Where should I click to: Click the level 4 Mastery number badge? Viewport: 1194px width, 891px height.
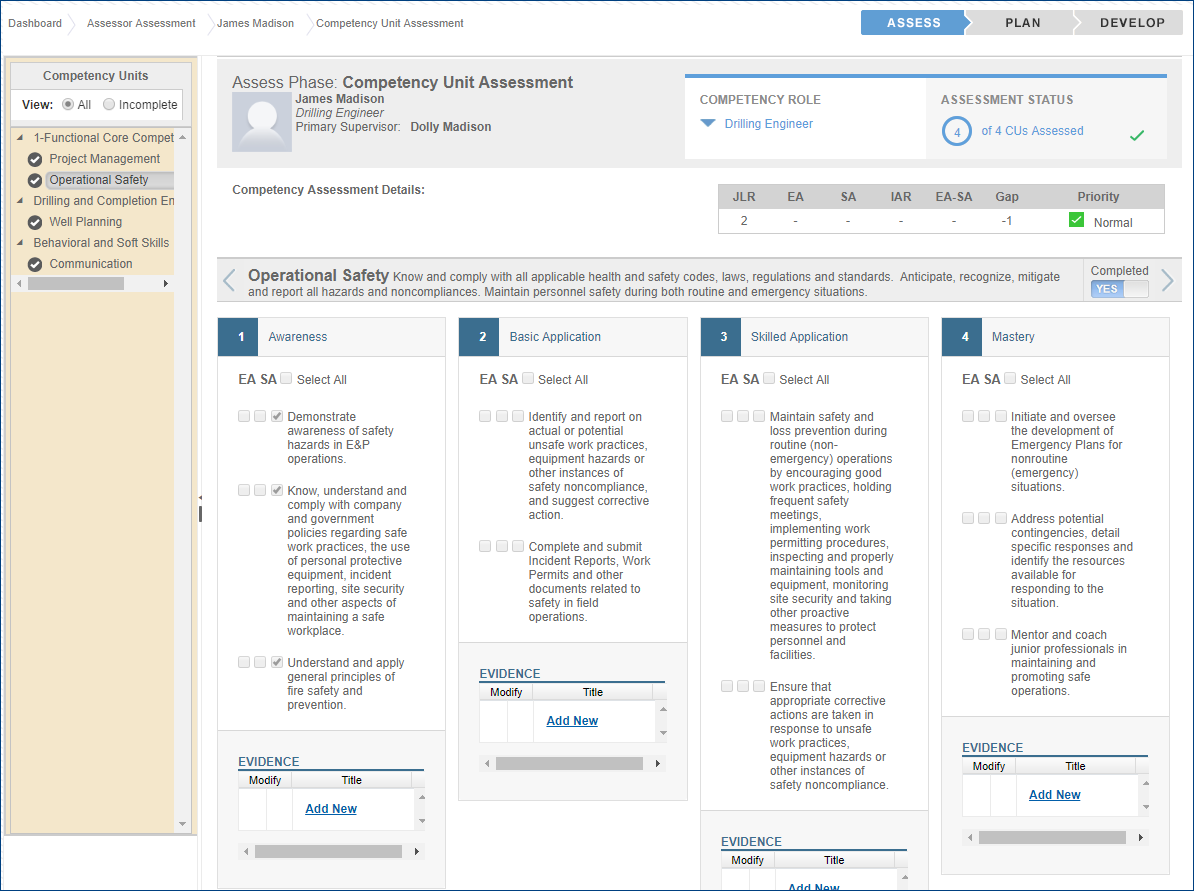pos(962,337)
